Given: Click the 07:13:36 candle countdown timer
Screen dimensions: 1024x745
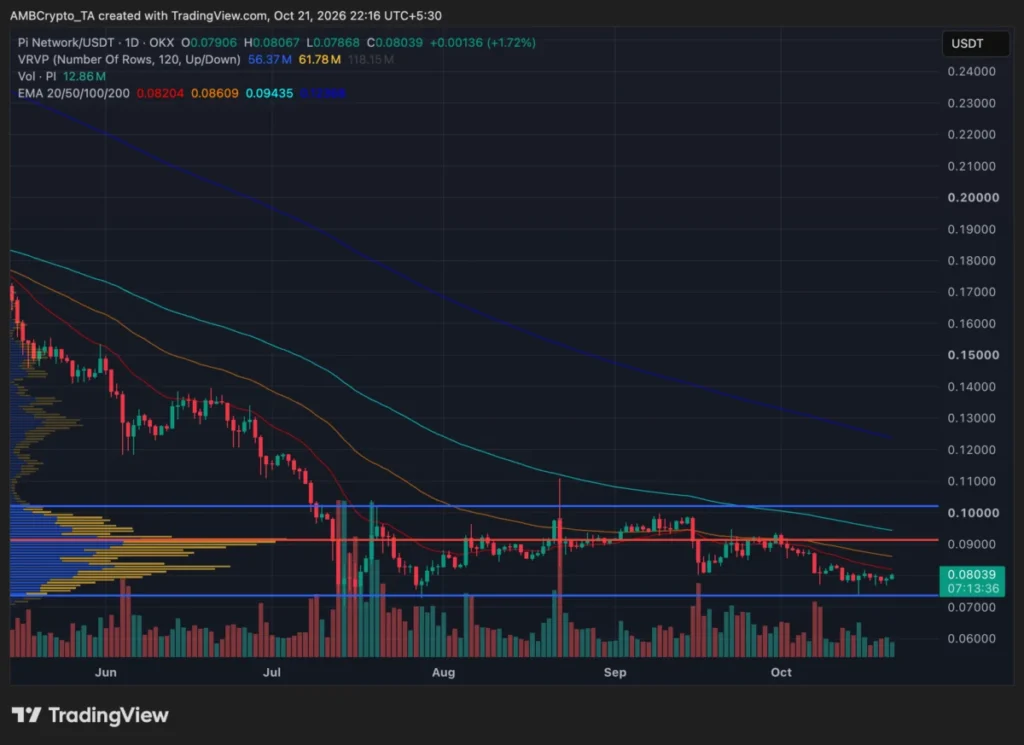Looking at the screenshot, I should click(973, 588).
